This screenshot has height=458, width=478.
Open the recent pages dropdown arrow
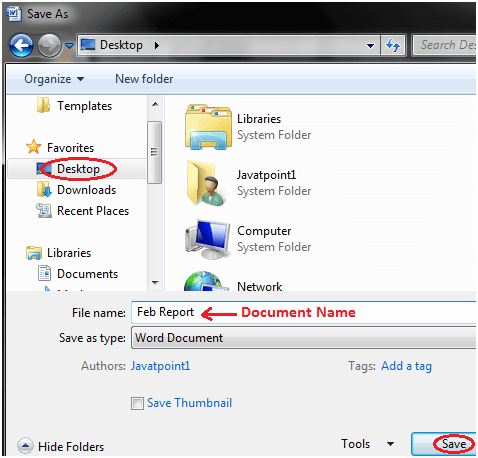(69, 45)
